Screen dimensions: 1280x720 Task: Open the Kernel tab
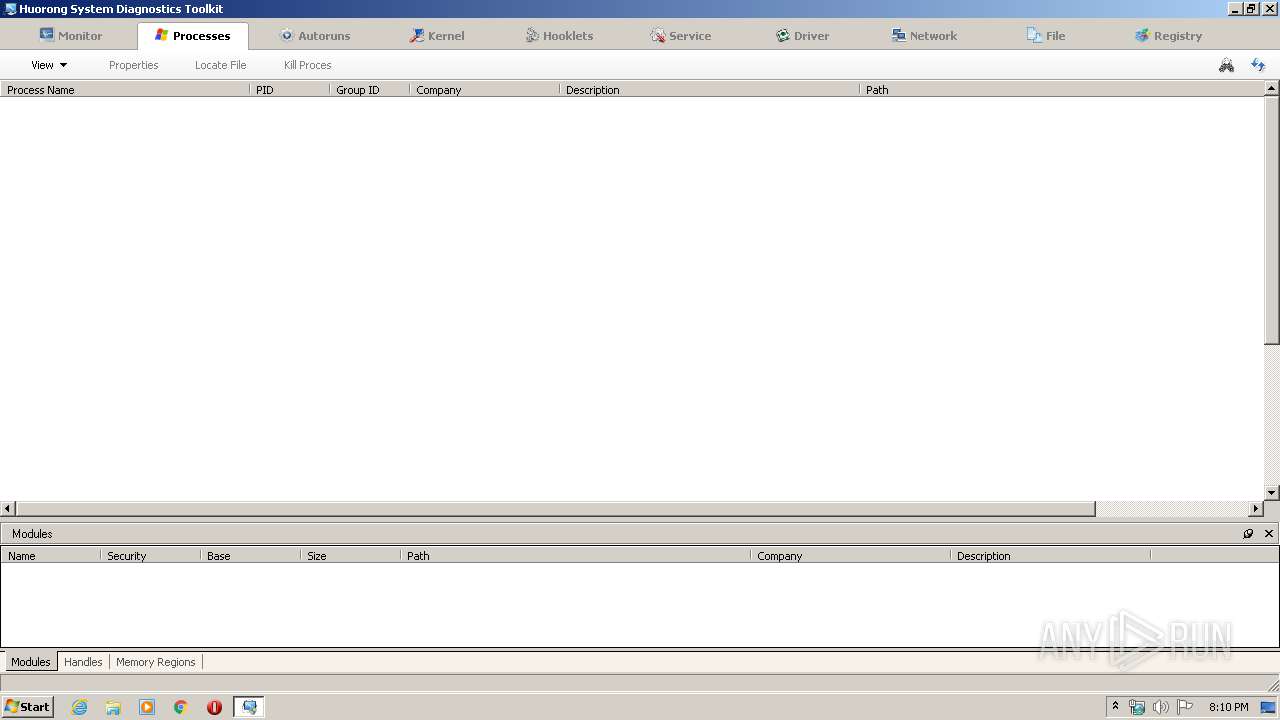coord(436,35)
